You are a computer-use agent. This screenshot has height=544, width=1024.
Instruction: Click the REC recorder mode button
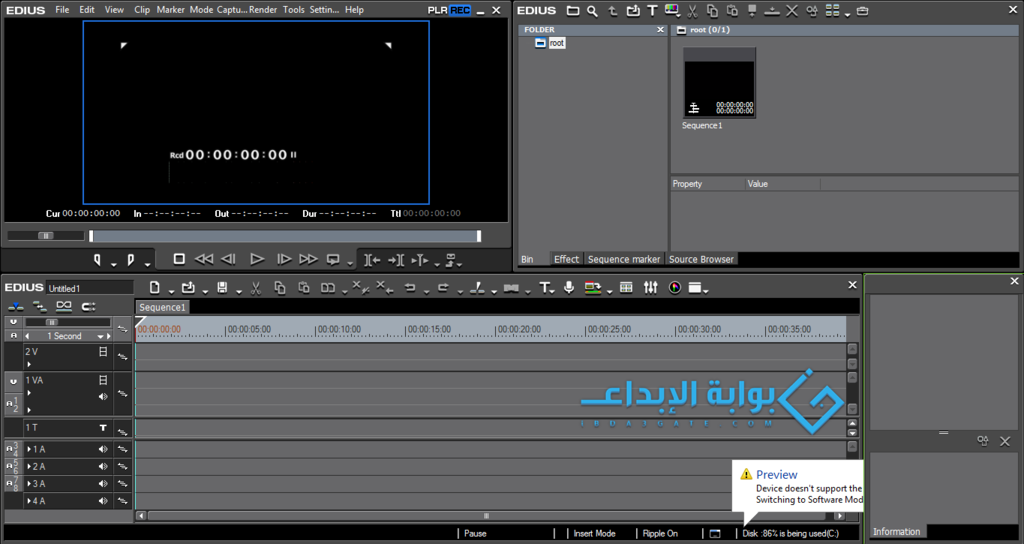[x=460, y=10]
